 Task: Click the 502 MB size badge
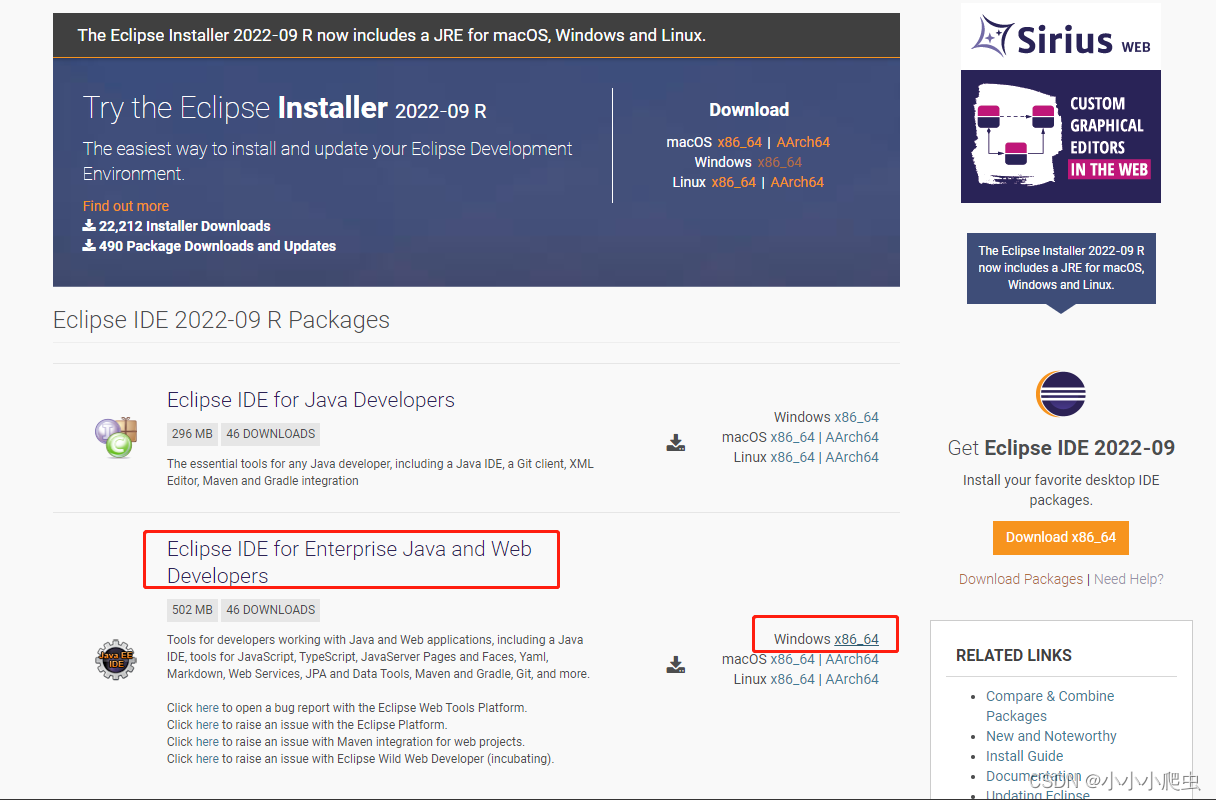pos(193,610)
